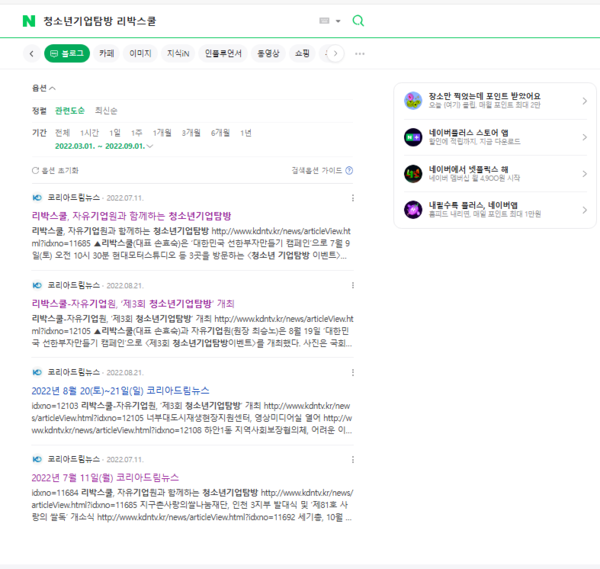600x569 pixels.
Task: Click the 네이버플러스 스토어 앱 icon
Action: (413, 137)
